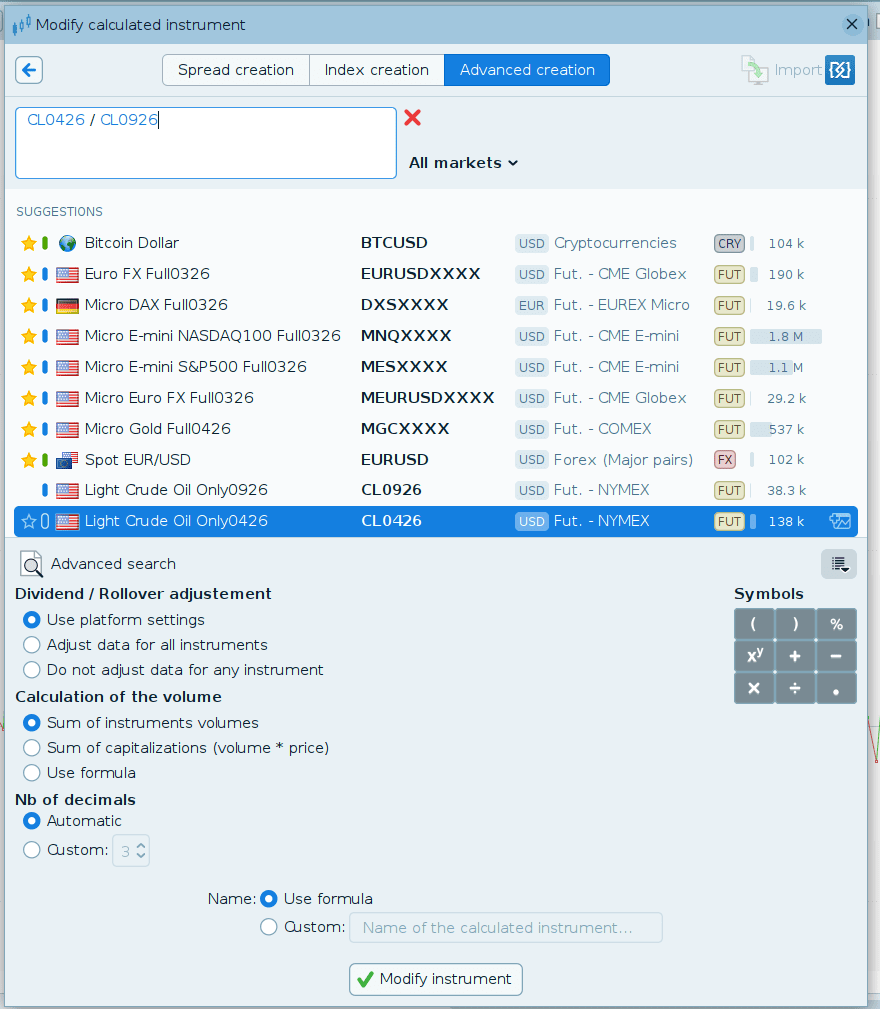
Task: Select Sum of instruments volumes
Action: click(32, 723)
